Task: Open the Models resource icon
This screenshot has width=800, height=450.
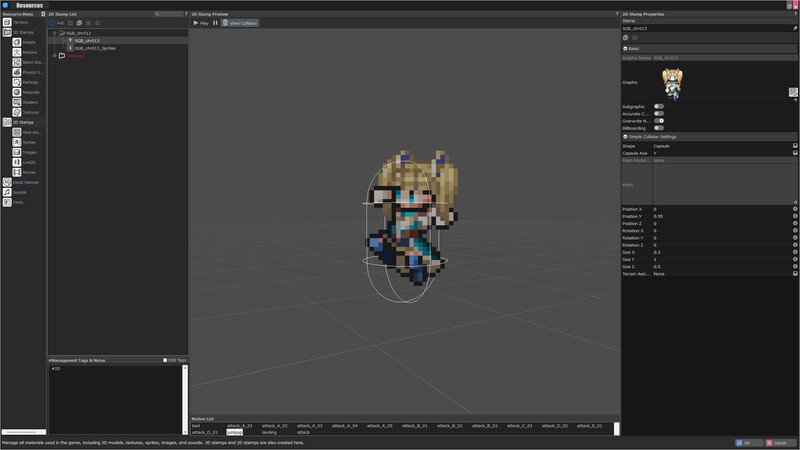Action: click(17, 42)
